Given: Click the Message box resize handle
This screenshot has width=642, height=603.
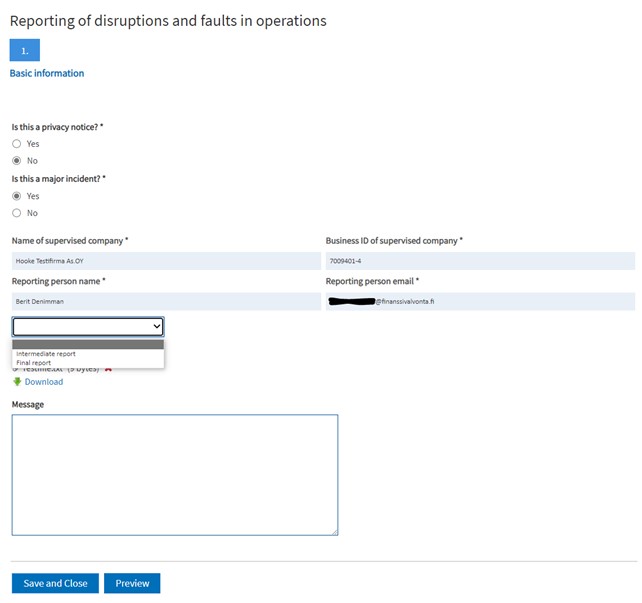Looking at the screenshot, I should click(x=334, y=531).
